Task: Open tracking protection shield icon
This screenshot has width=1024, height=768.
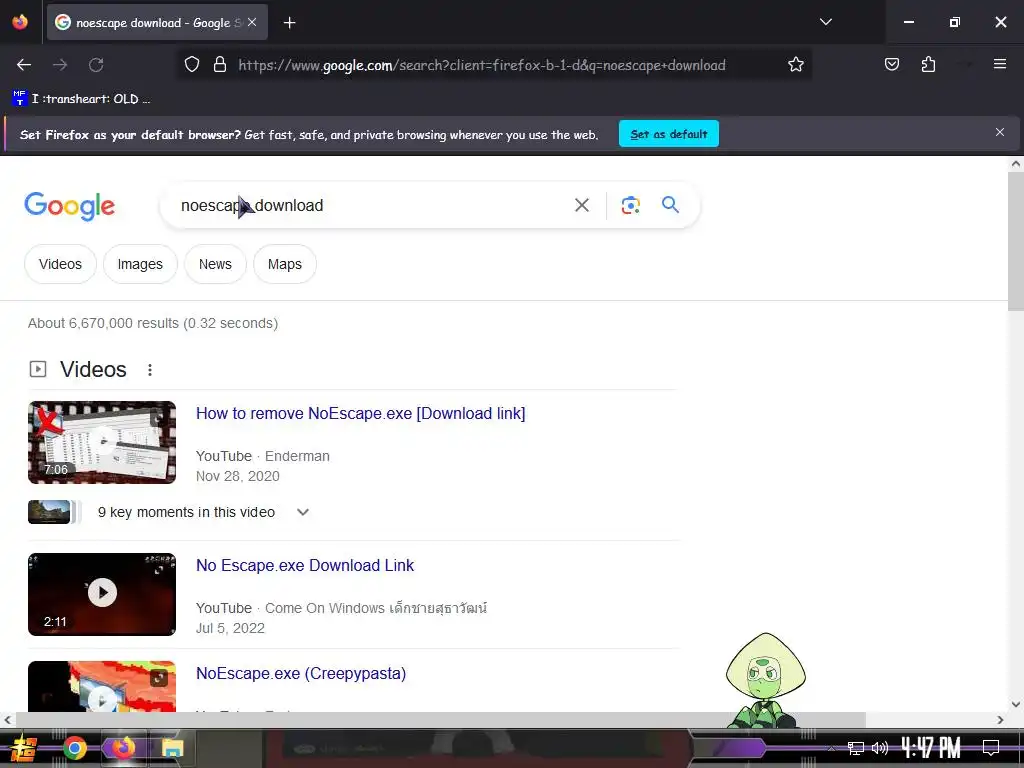Action: click(x=191, y=65)
